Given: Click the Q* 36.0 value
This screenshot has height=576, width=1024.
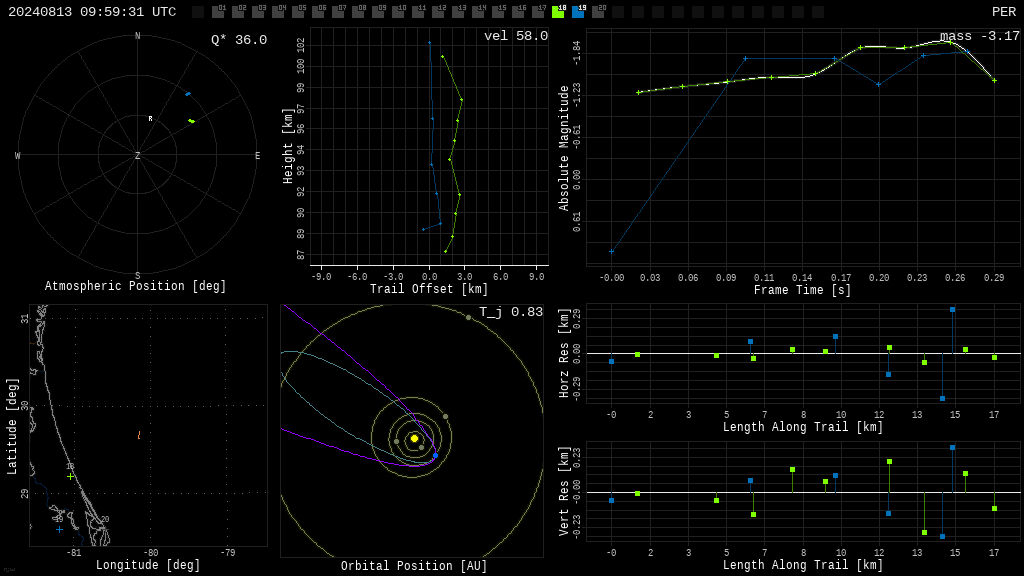Looking at the screenshot, I should click(x=239, y=40).
